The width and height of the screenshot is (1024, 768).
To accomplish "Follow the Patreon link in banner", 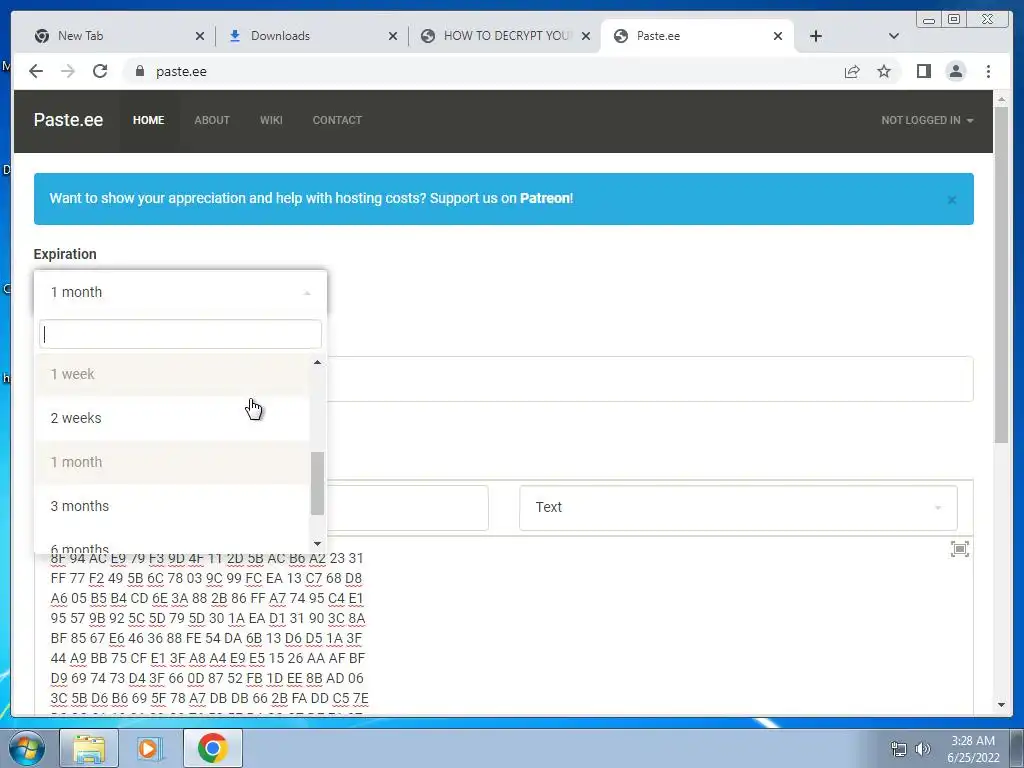I will tap(545, 199).
